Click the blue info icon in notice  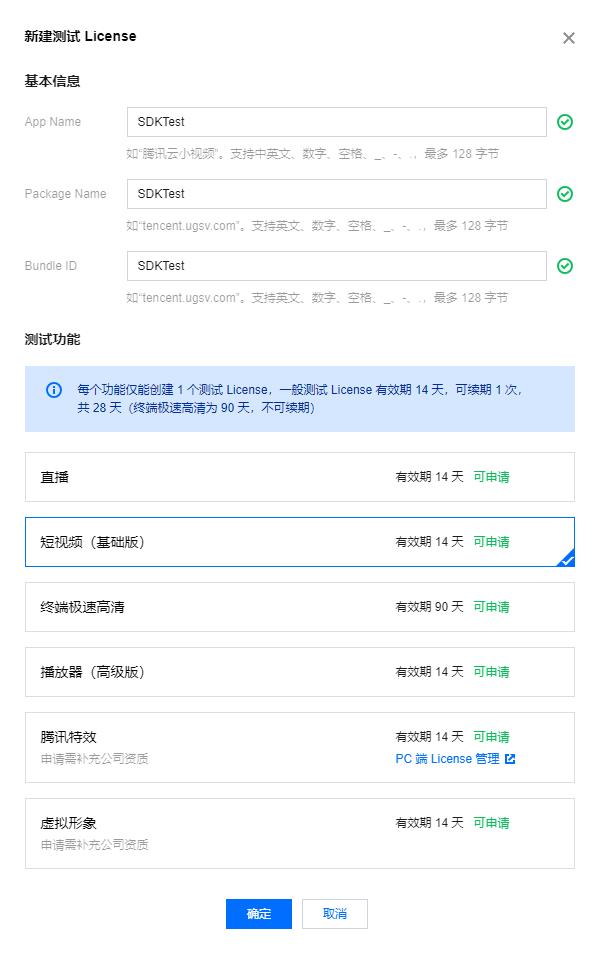coord(54,389)
